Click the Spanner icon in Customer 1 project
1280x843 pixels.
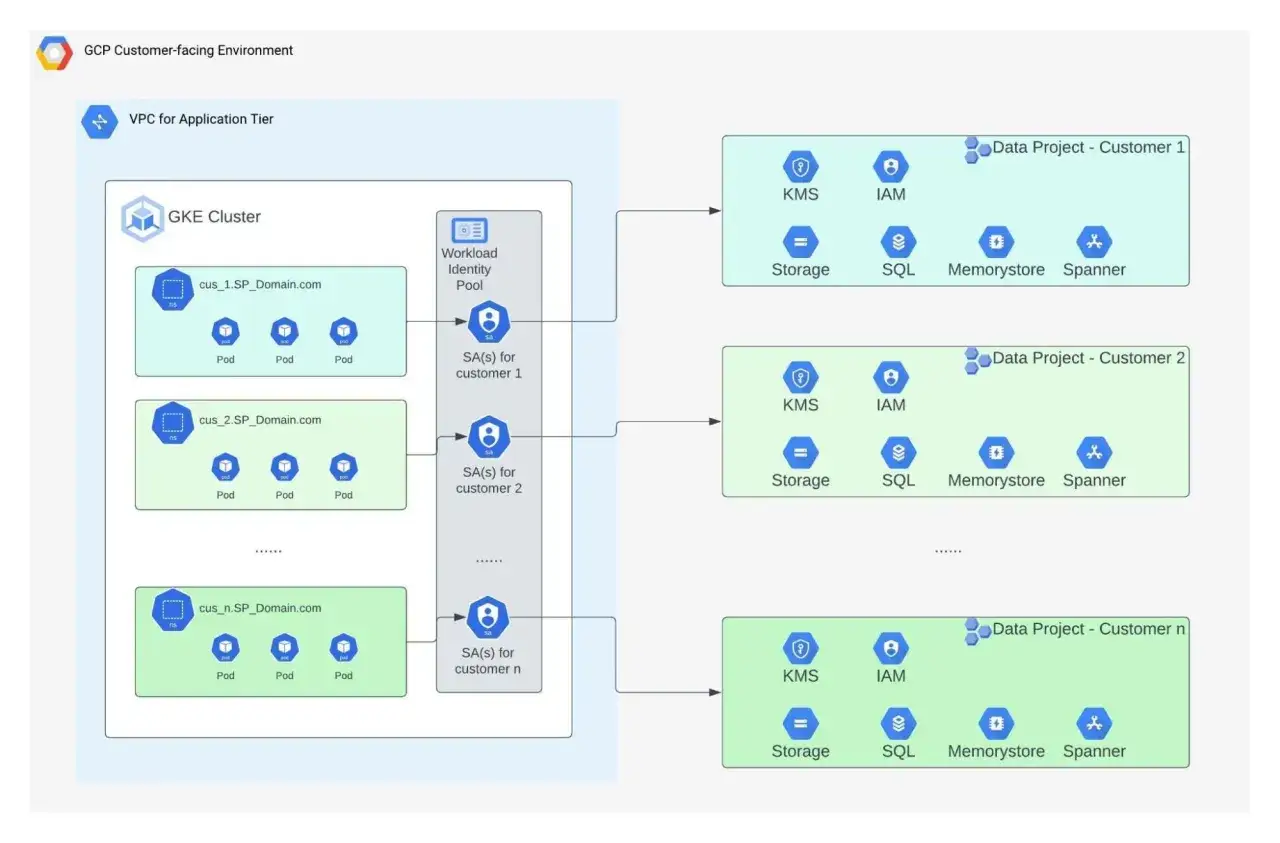(1094, 242)
